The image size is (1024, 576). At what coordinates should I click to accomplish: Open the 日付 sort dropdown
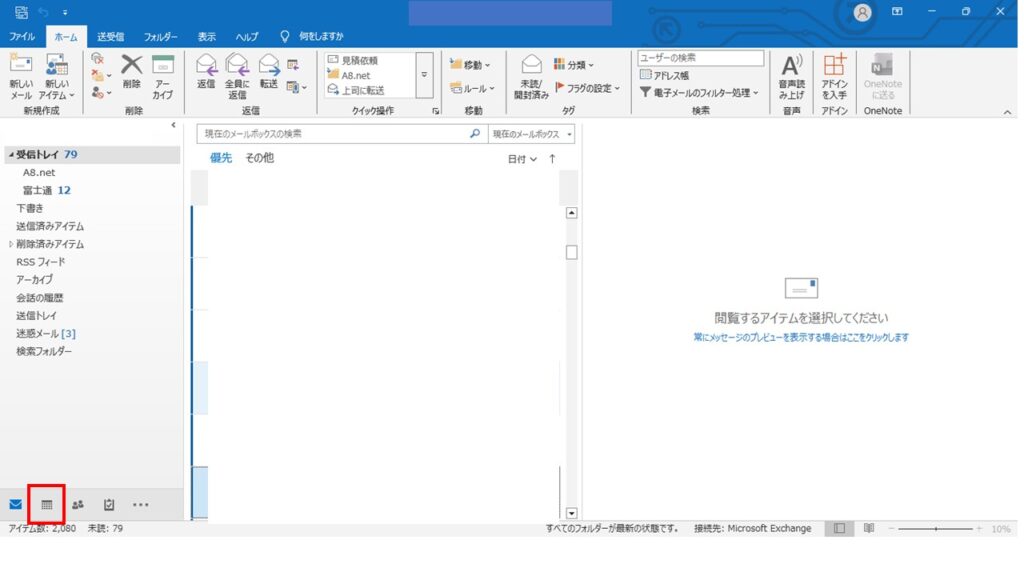pyautogui.click(x=521, y=159)
